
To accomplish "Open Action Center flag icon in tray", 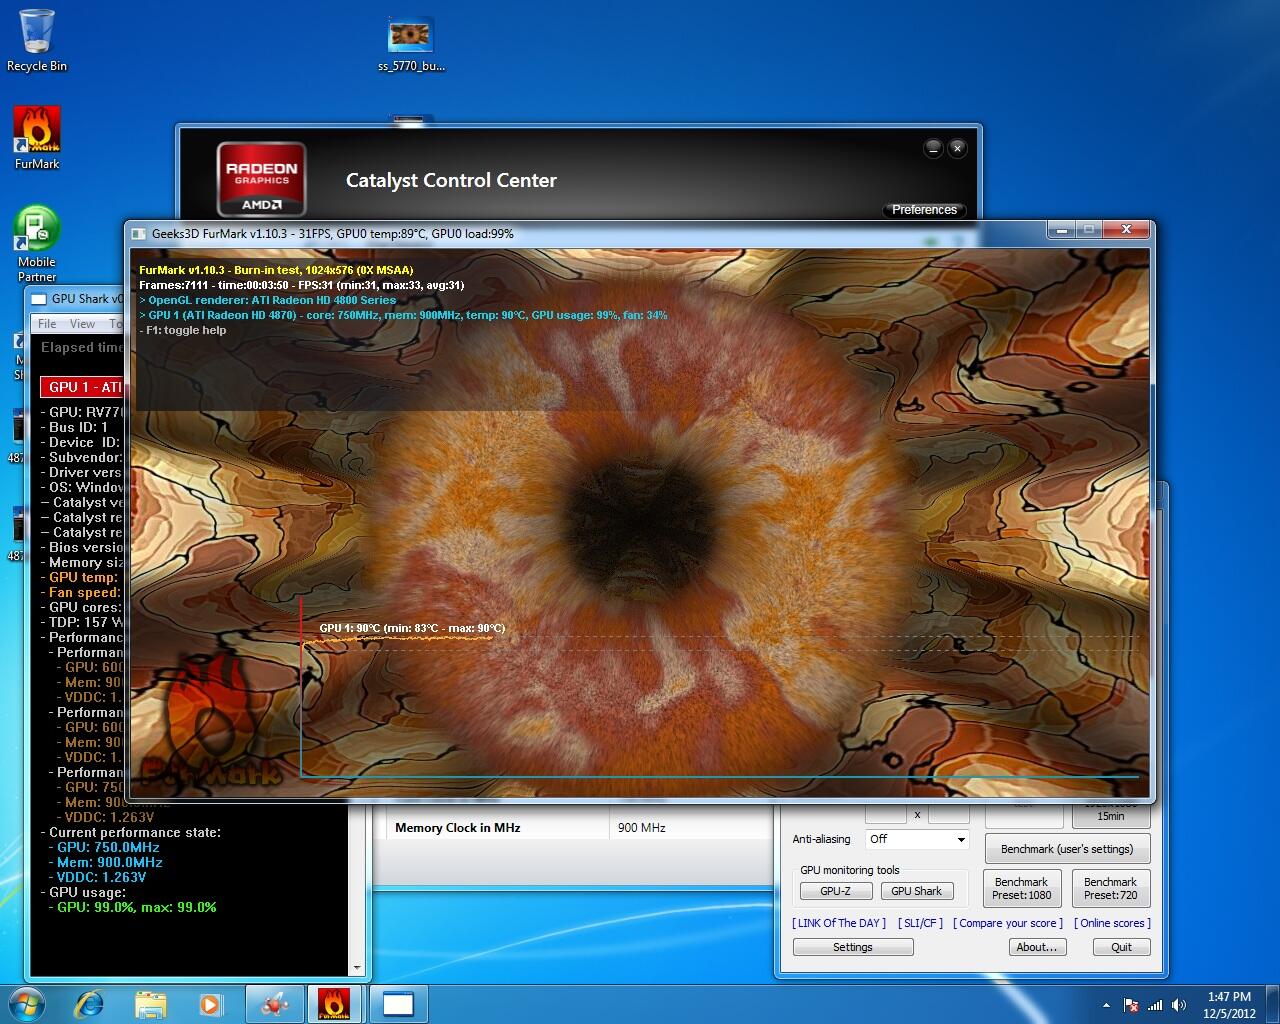I will [1131, 1005].
